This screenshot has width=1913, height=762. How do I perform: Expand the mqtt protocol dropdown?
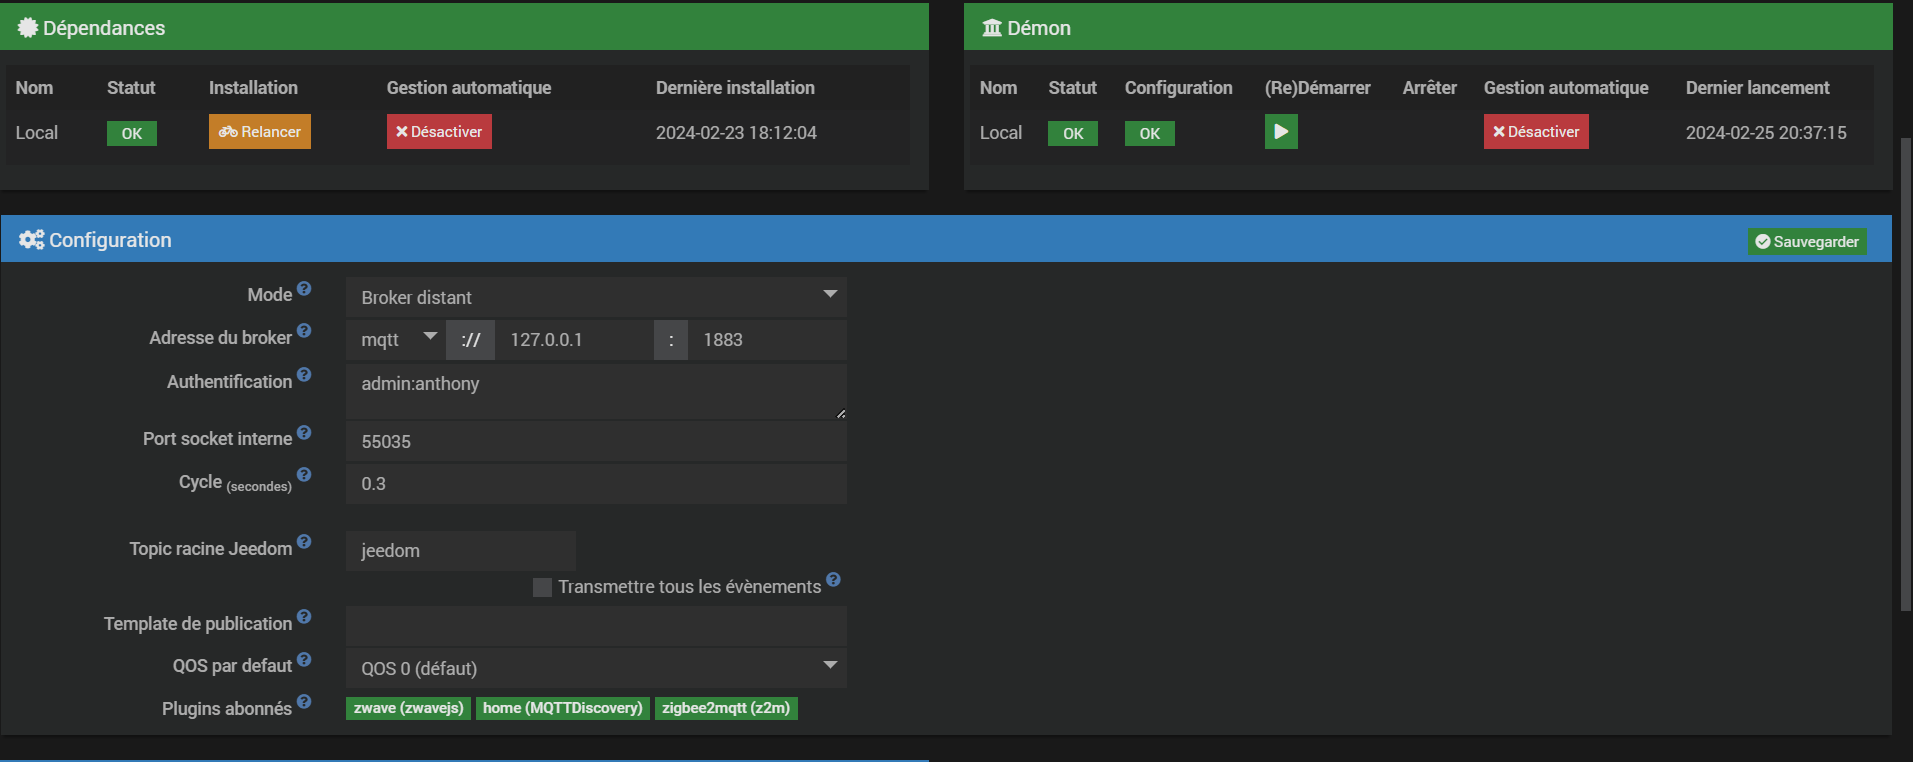pos(397,340)
